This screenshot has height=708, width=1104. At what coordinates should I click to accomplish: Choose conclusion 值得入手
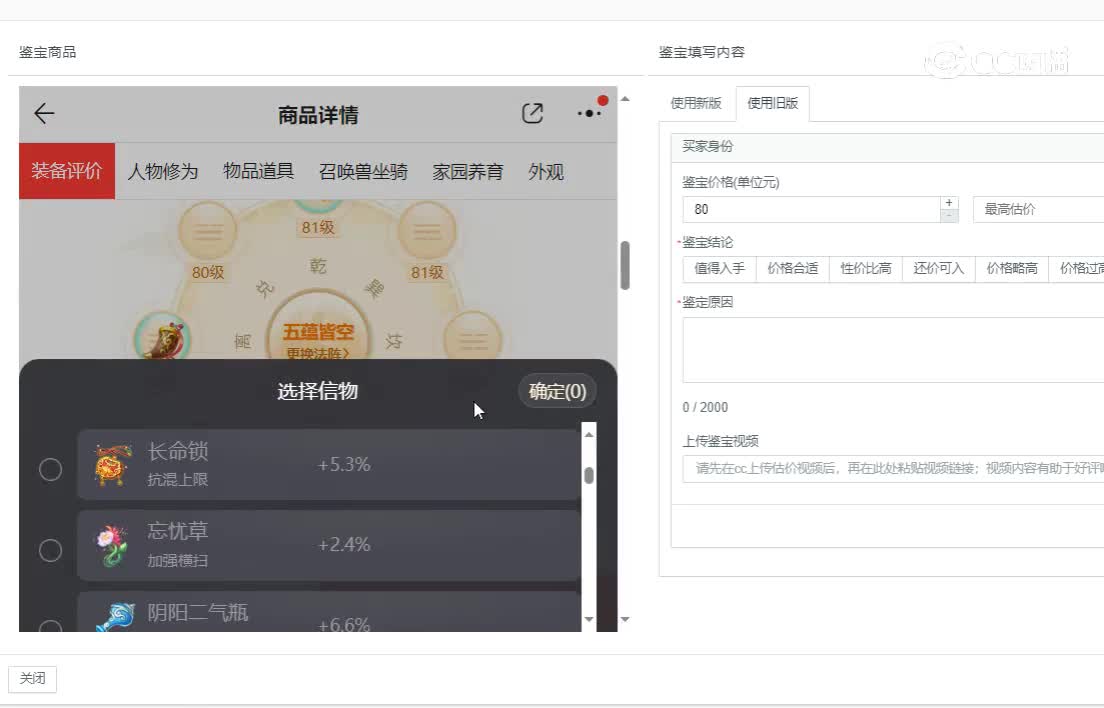[x=720, y=268]
